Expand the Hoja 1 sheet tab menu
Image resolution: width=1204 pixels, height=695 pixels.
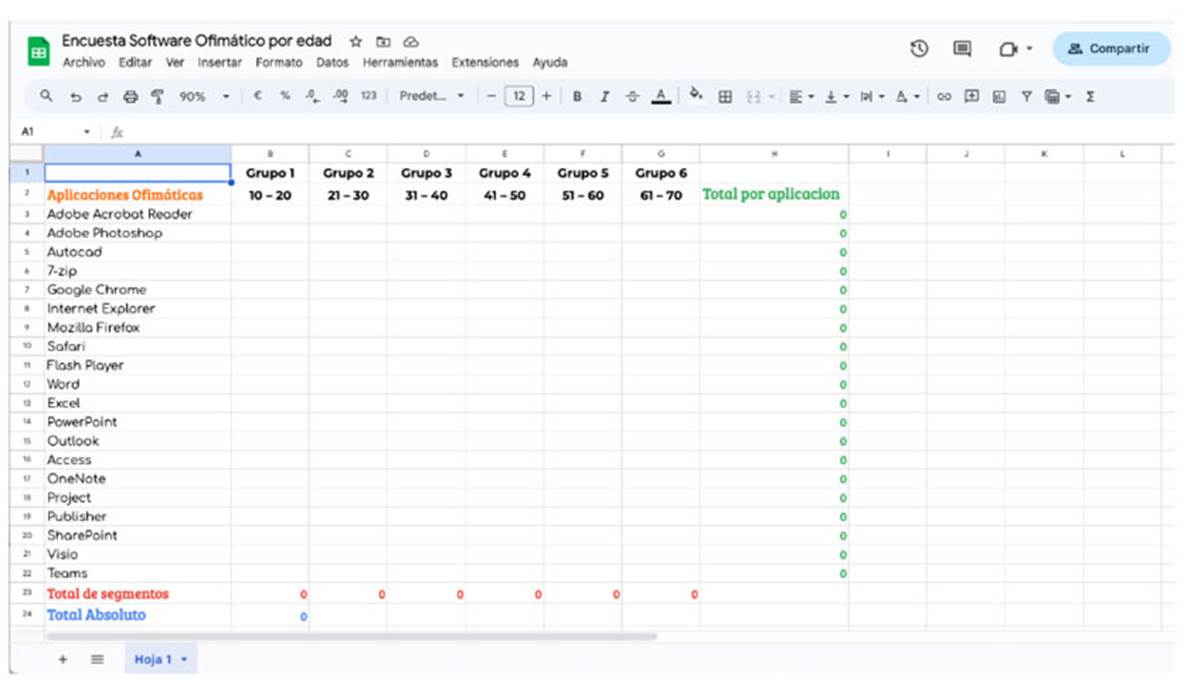tap(184, 660)
